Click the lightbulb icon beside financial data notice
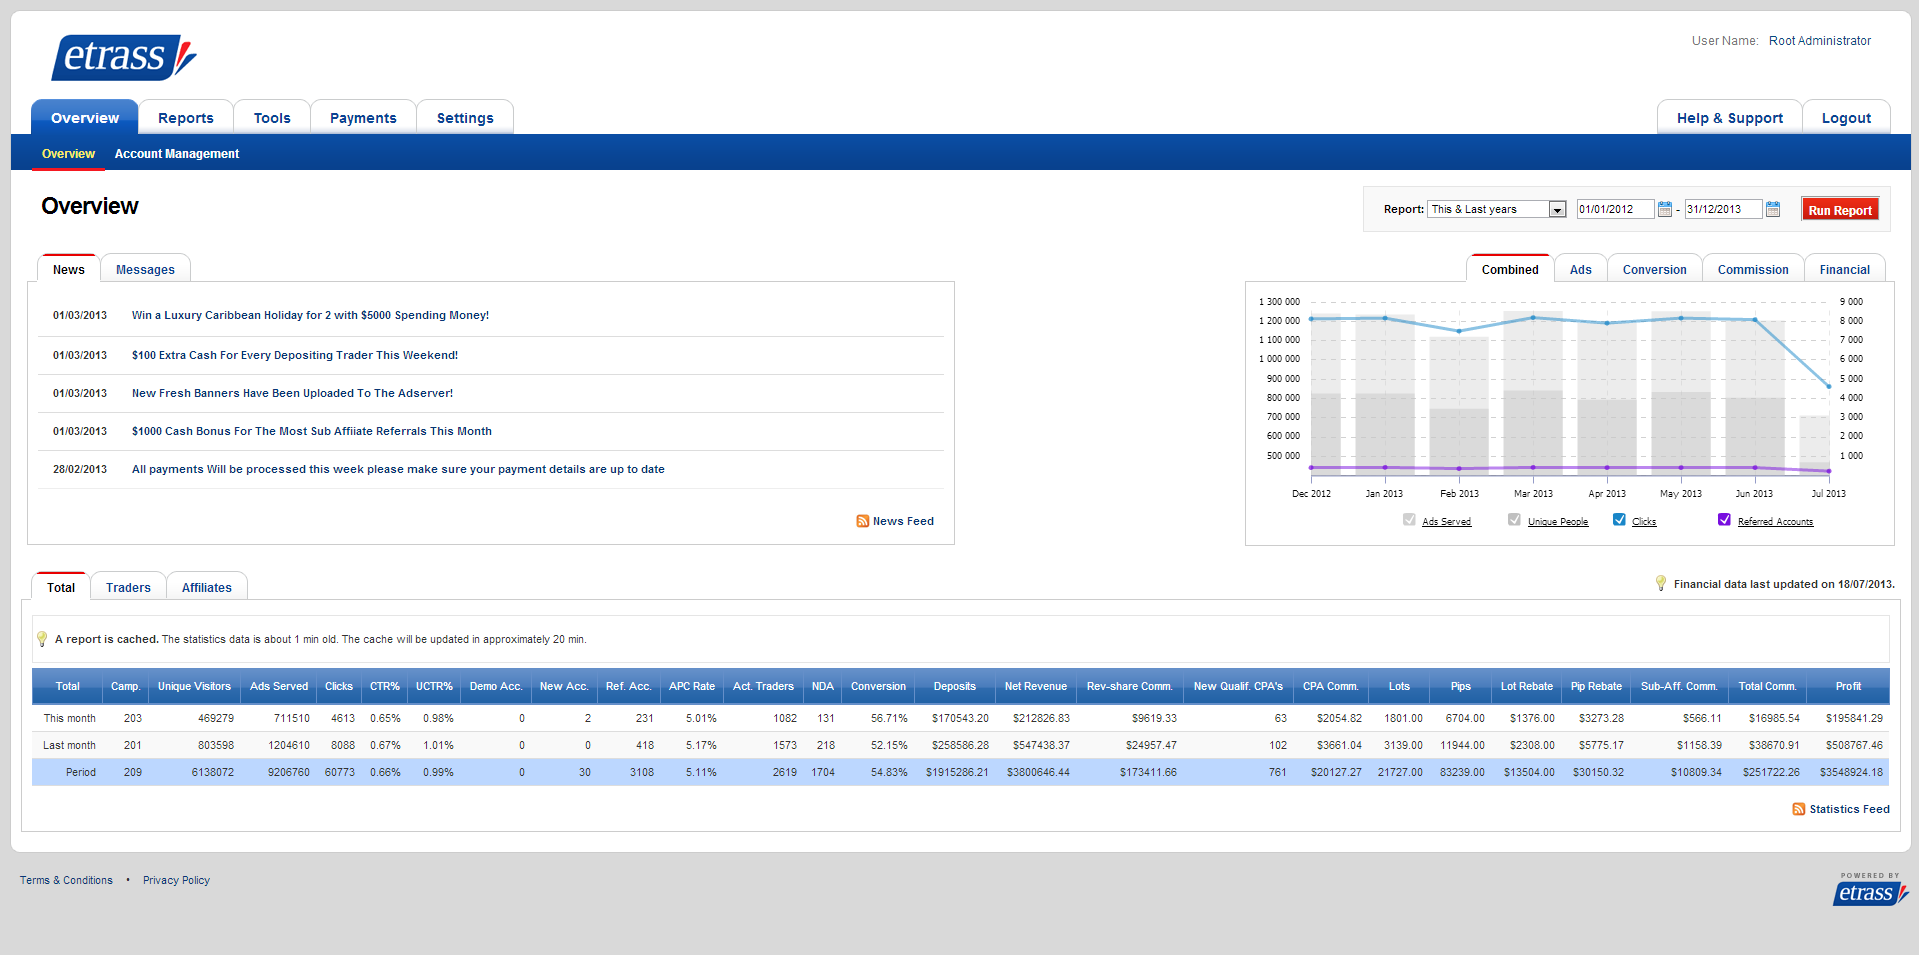 pyautogui.click(x=1661, y=583)
